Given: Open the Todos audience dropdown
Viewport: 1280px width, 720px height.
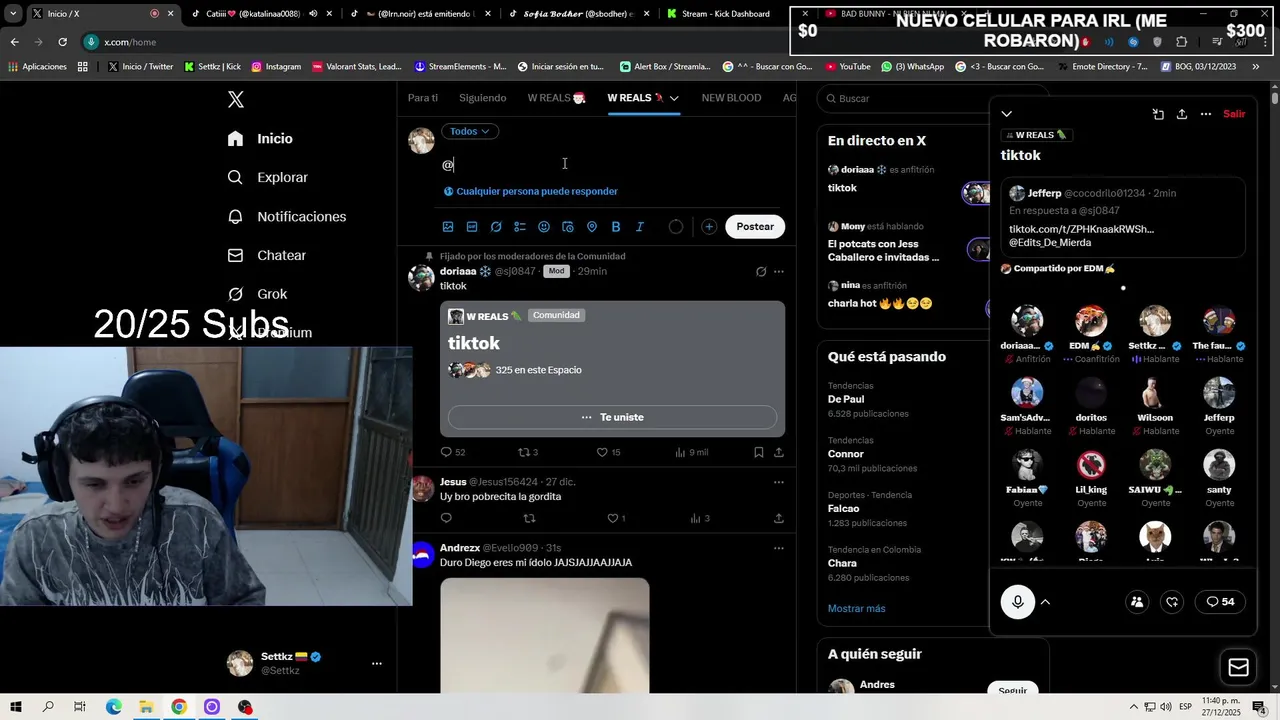Looking at the screenshot, I should (x=470, y=131).
